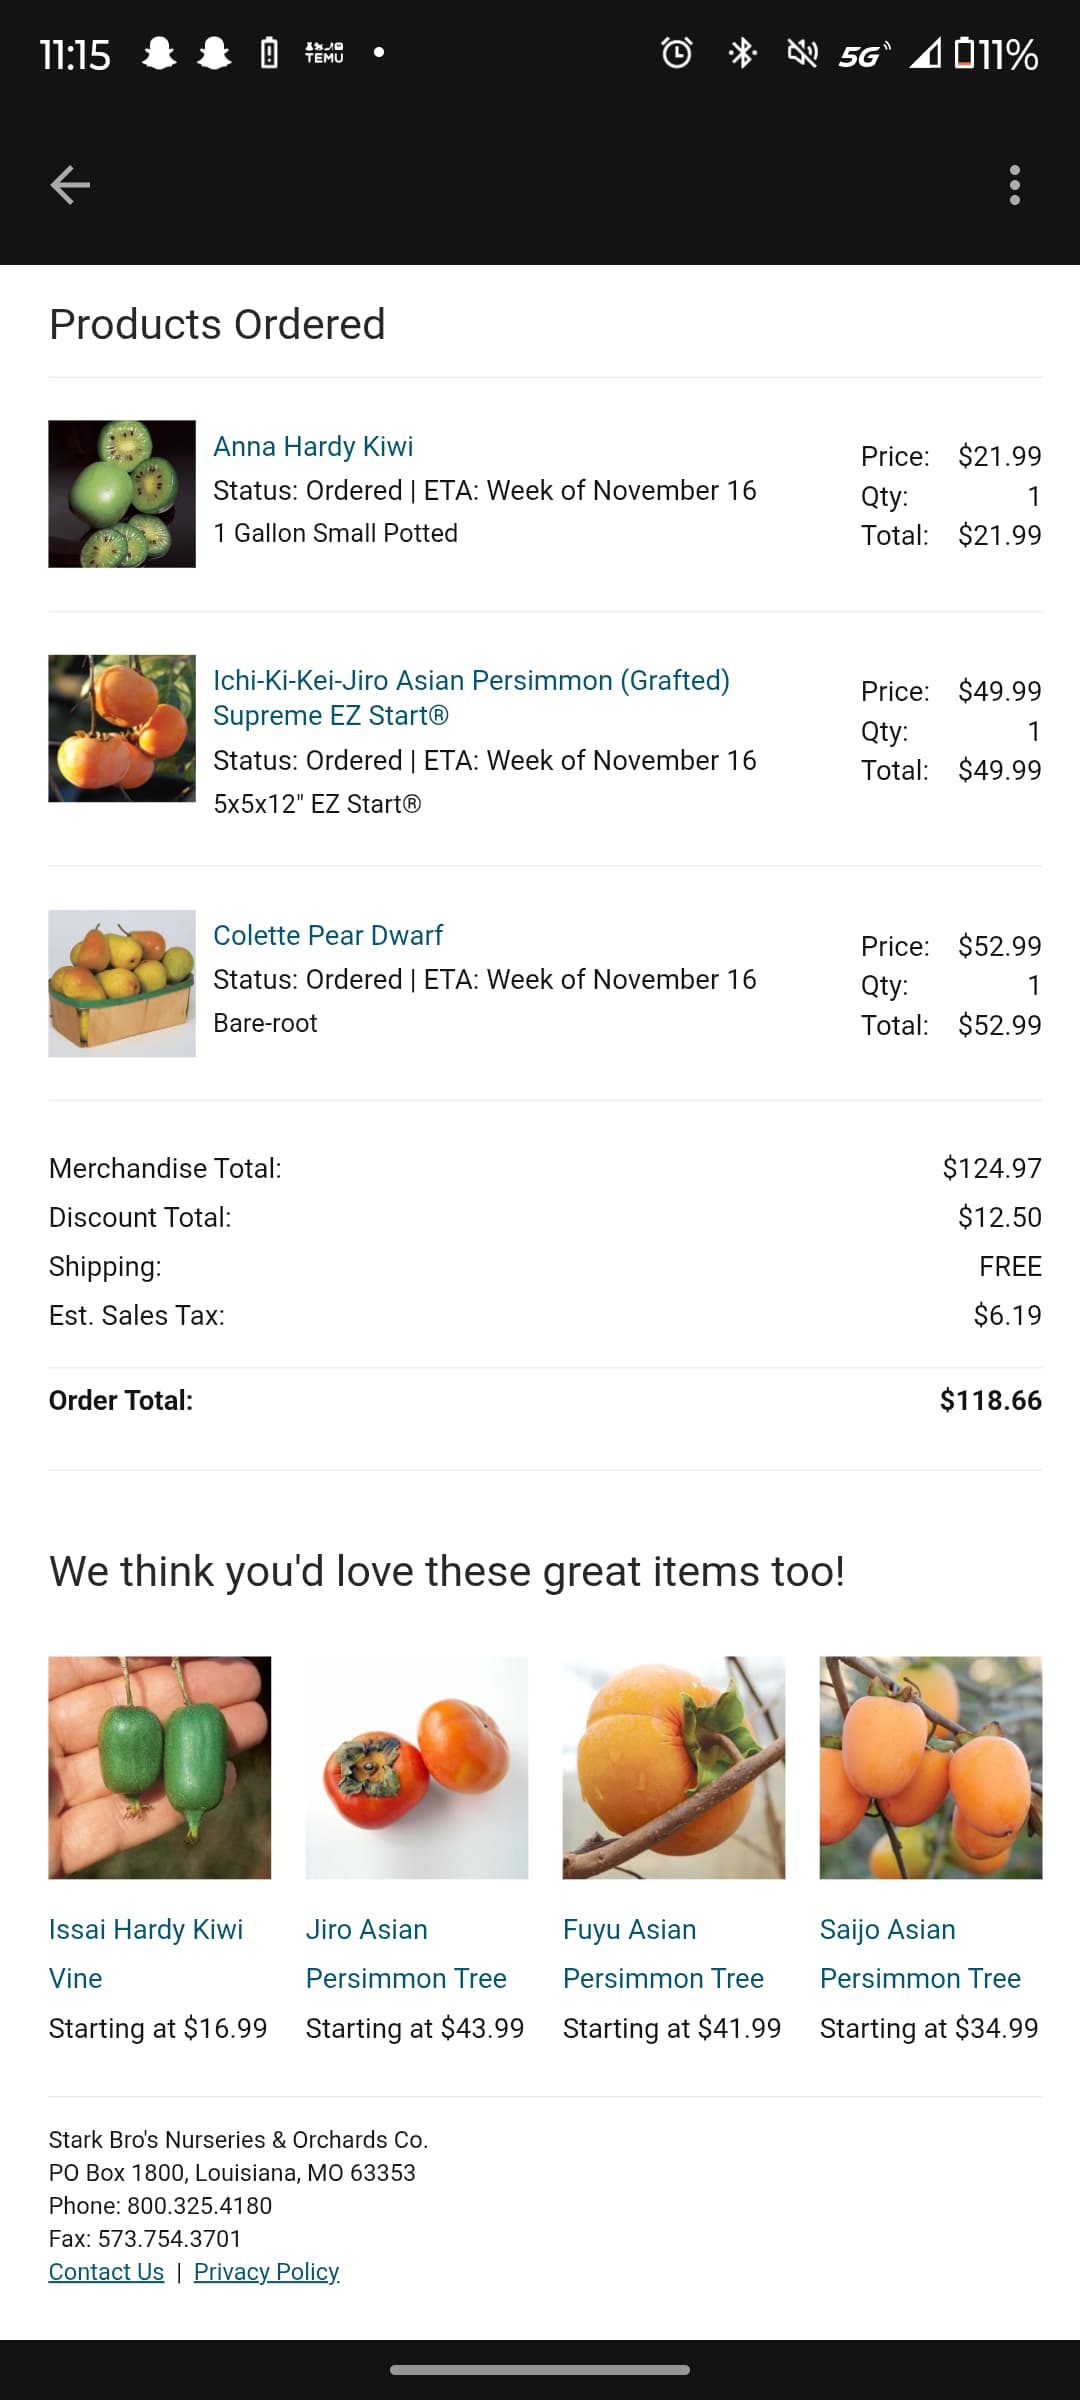
Task: Tap the Fuyu Asian Persimmon photo
Action: click(x=674, y=1767)
